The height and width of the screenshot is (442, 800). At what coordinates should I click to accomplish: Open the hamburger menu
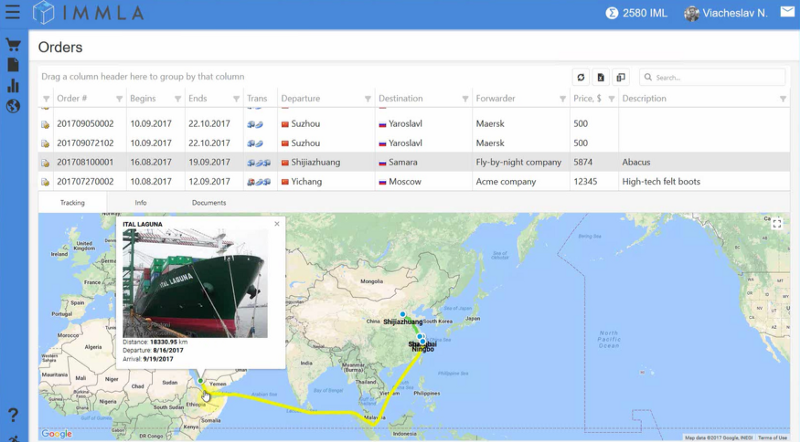[13, 12]
